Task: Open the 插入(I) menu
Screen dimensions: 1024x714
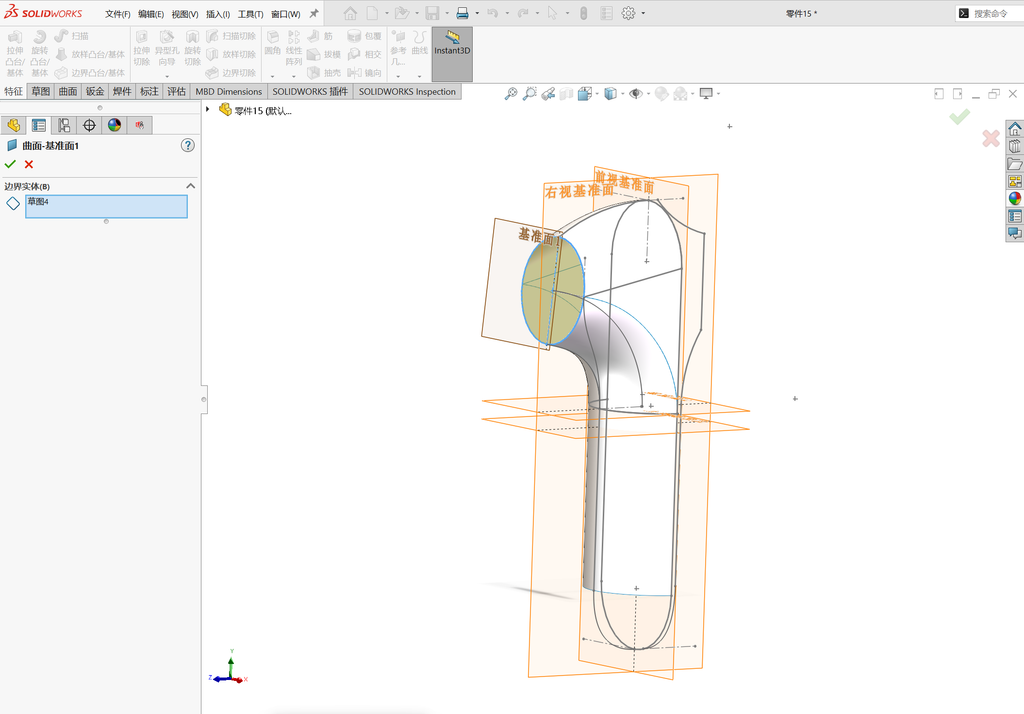Action: click(217, 14)
